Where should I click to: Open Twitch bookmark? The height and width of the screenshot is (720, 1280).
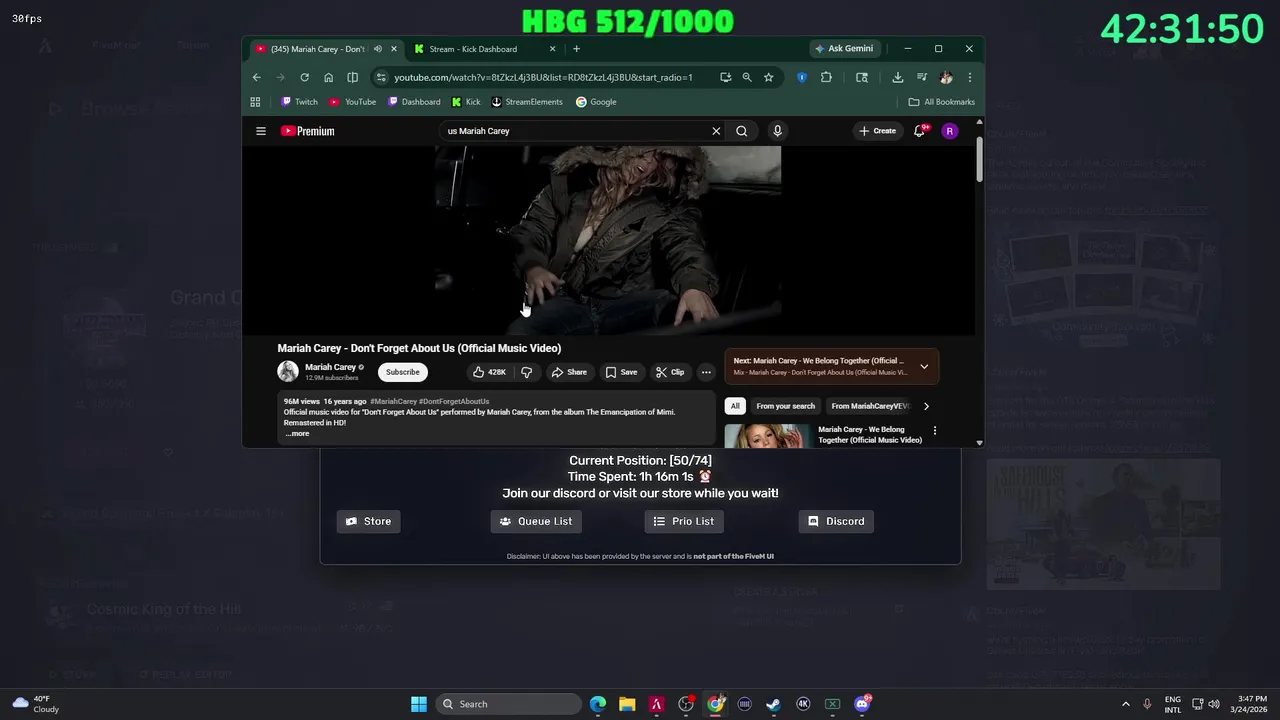(300, 102)
